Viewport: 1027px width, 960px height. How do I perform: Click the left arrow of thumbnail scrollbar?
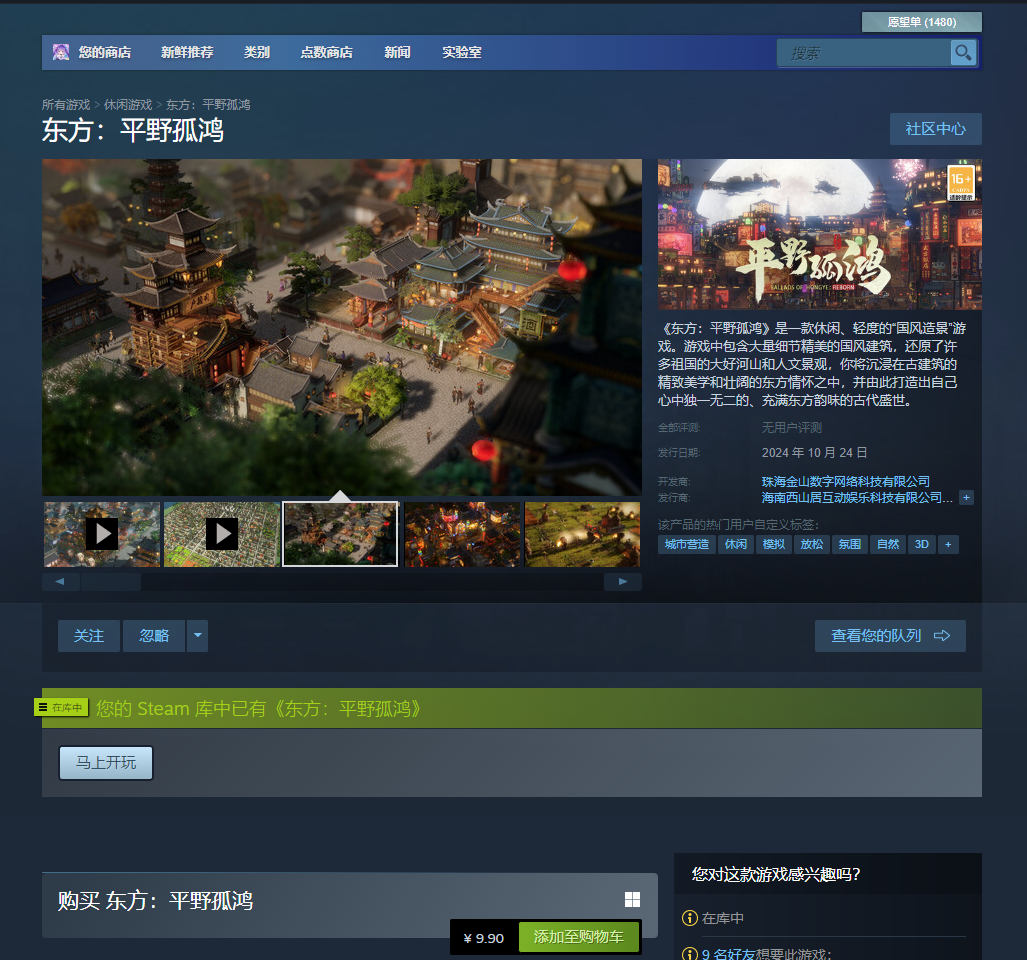click(x=60, y=582)
